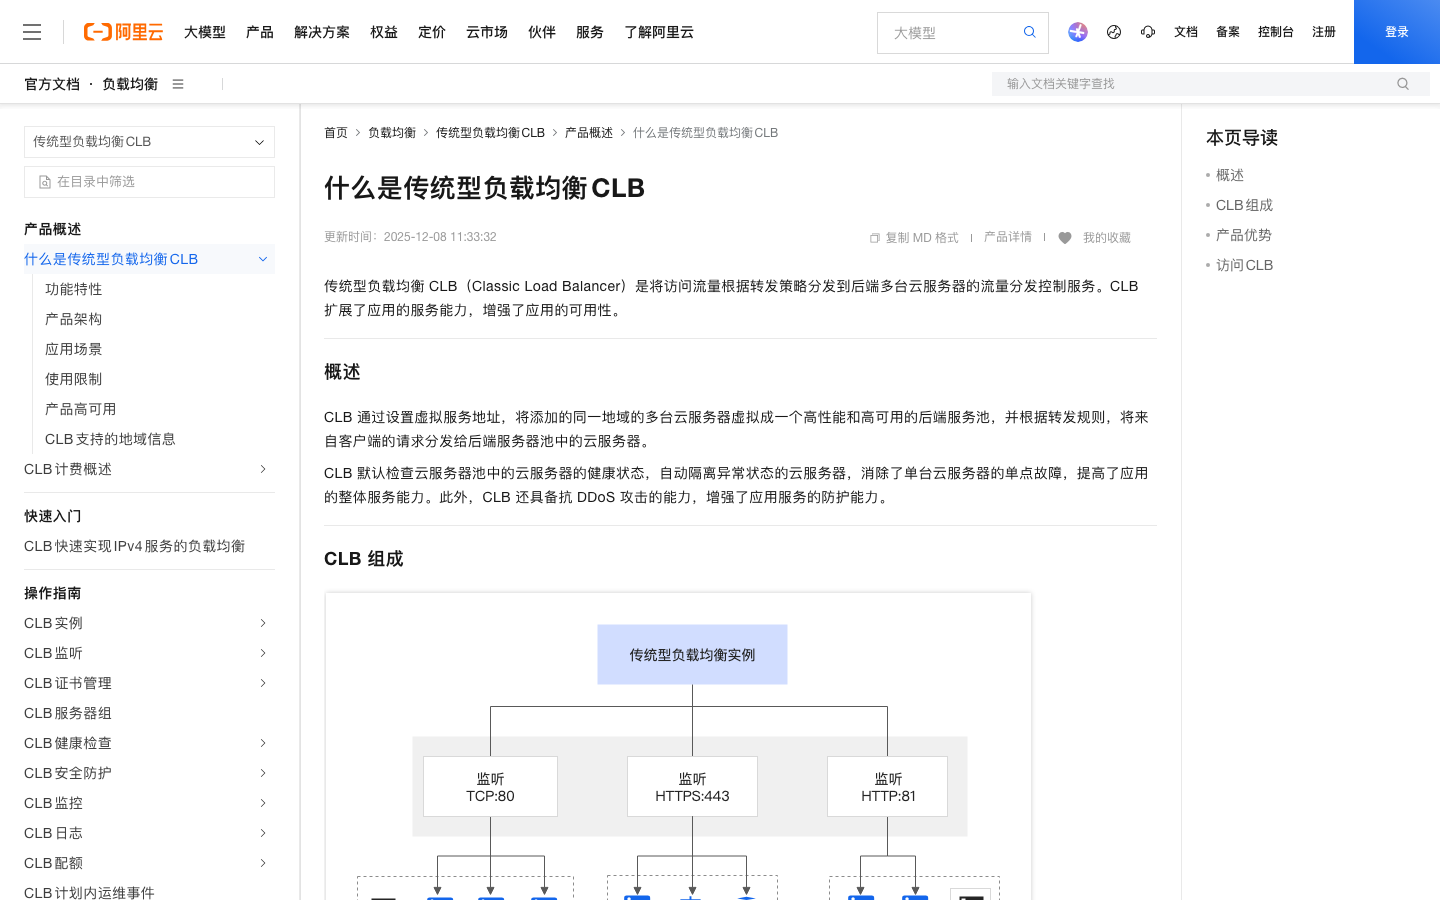
Task: Focus the 在目录中筛选 filter field
Action: (149, 182)
